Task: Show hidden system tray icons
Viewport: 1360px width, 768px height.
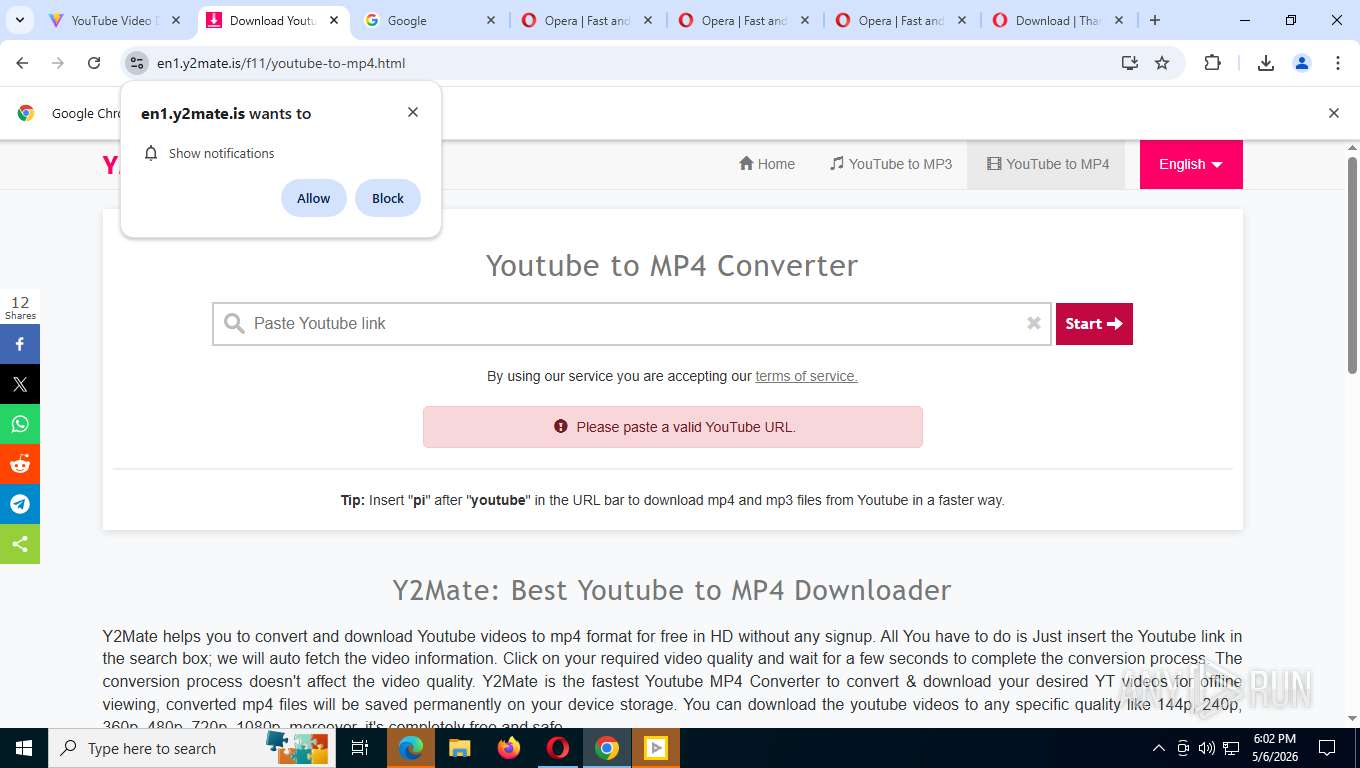Action: pos(1159,748)
